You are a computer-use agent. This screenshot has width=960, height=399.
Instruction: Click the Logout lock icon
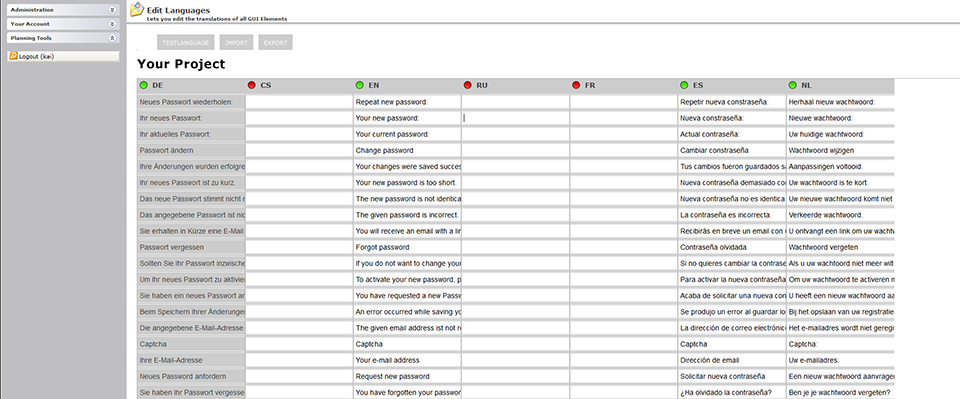tap(13, 56)
